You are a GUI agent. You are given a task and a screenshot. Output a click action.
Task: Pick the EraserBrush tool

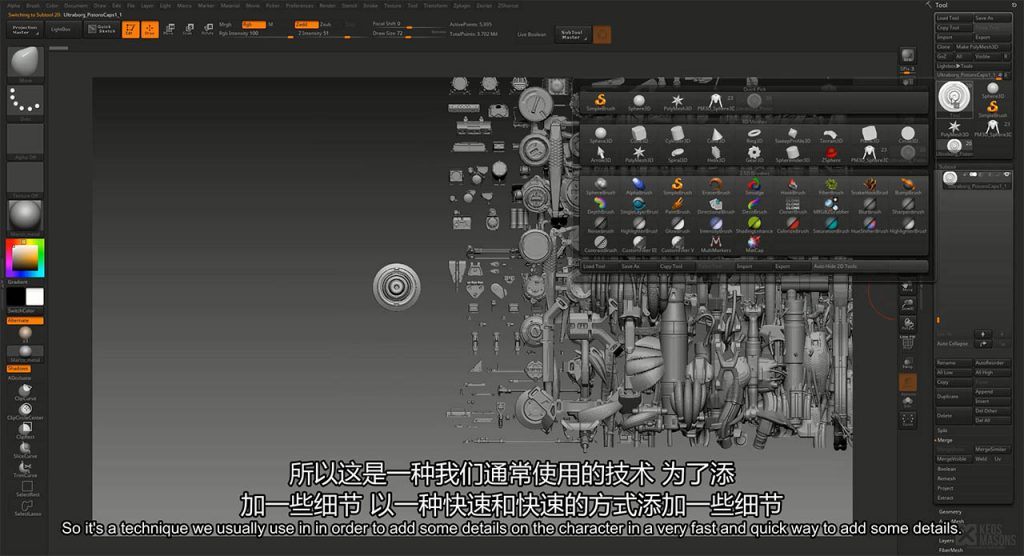[x=716, y=187]
